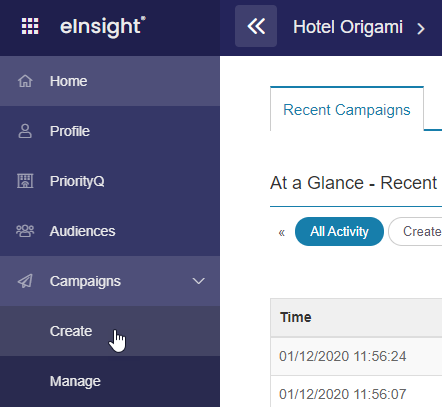442x407 pixels.
Task: Click the eInsight logo
Action: 103,27
